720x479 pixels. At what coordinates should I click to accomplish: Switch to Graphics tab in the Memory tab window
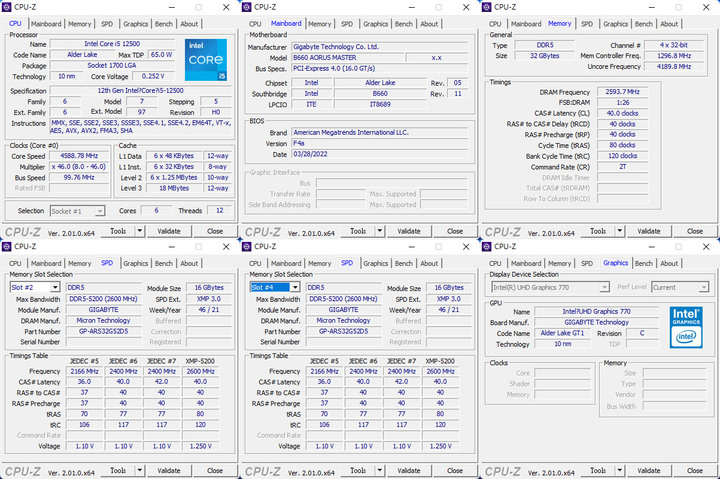point(615,24)
